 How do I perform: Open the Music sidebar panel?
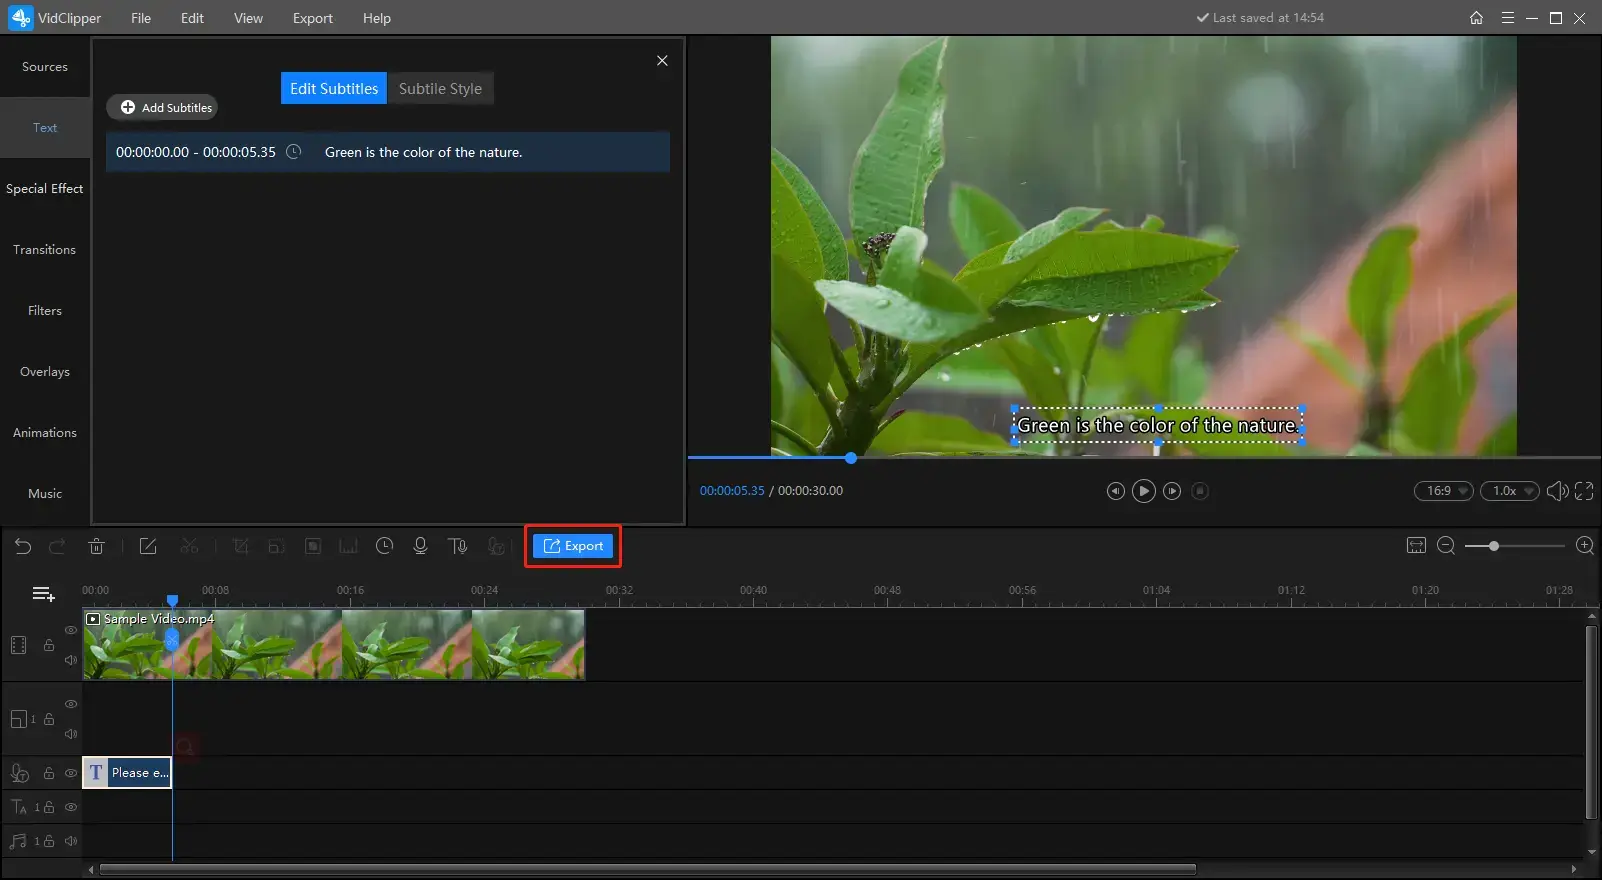click(45, 494)
